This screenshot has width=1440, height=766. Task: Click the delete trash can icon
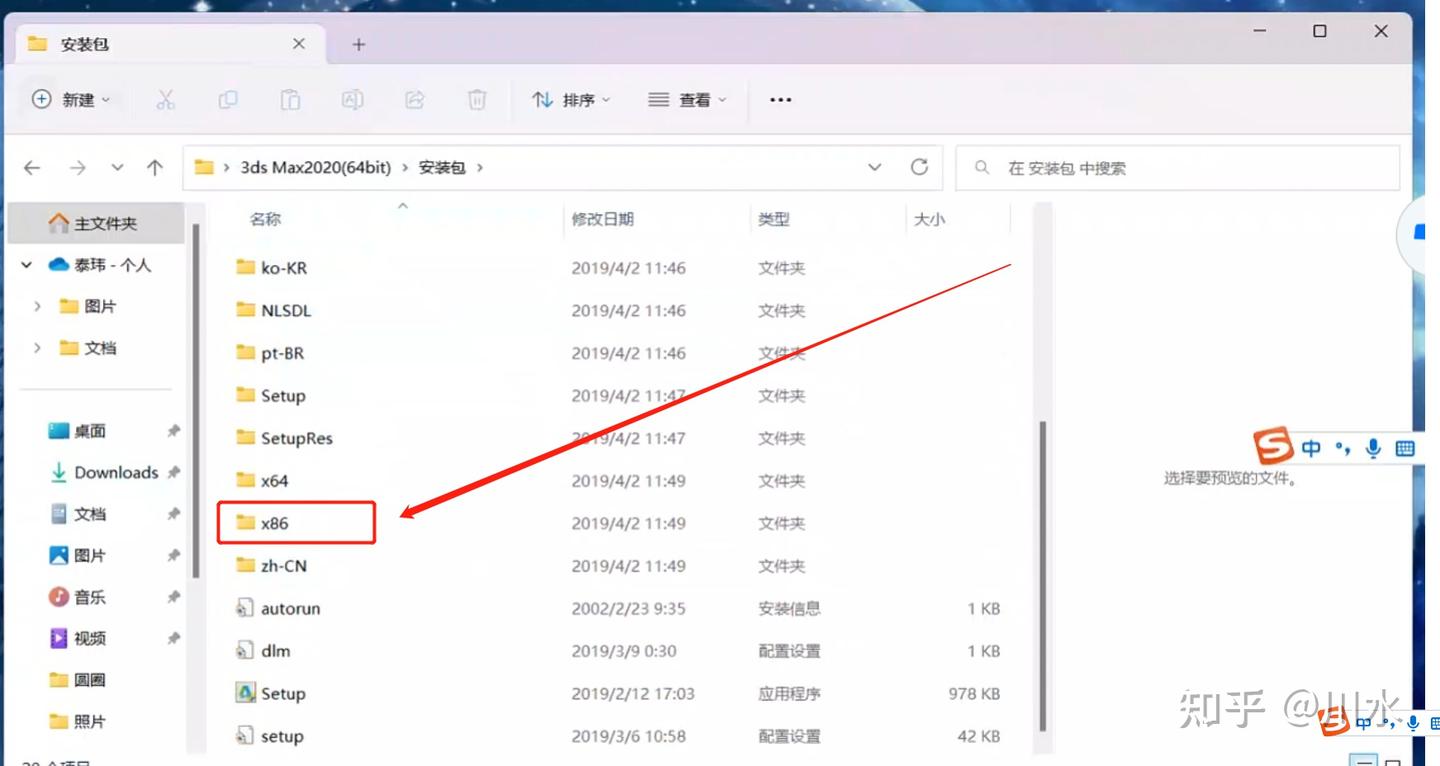click(477, 99)
